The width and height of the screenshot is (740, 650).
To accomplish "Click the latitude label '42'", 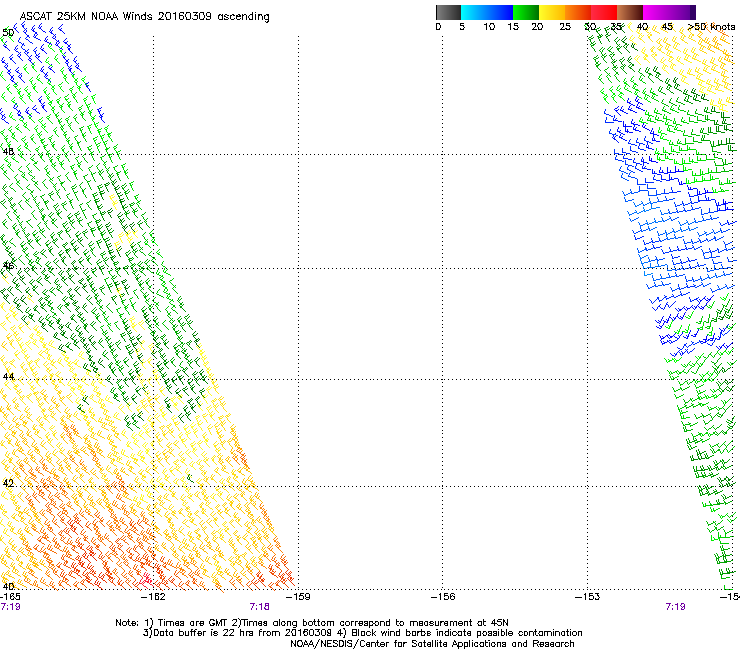I will tap(8, 483).
